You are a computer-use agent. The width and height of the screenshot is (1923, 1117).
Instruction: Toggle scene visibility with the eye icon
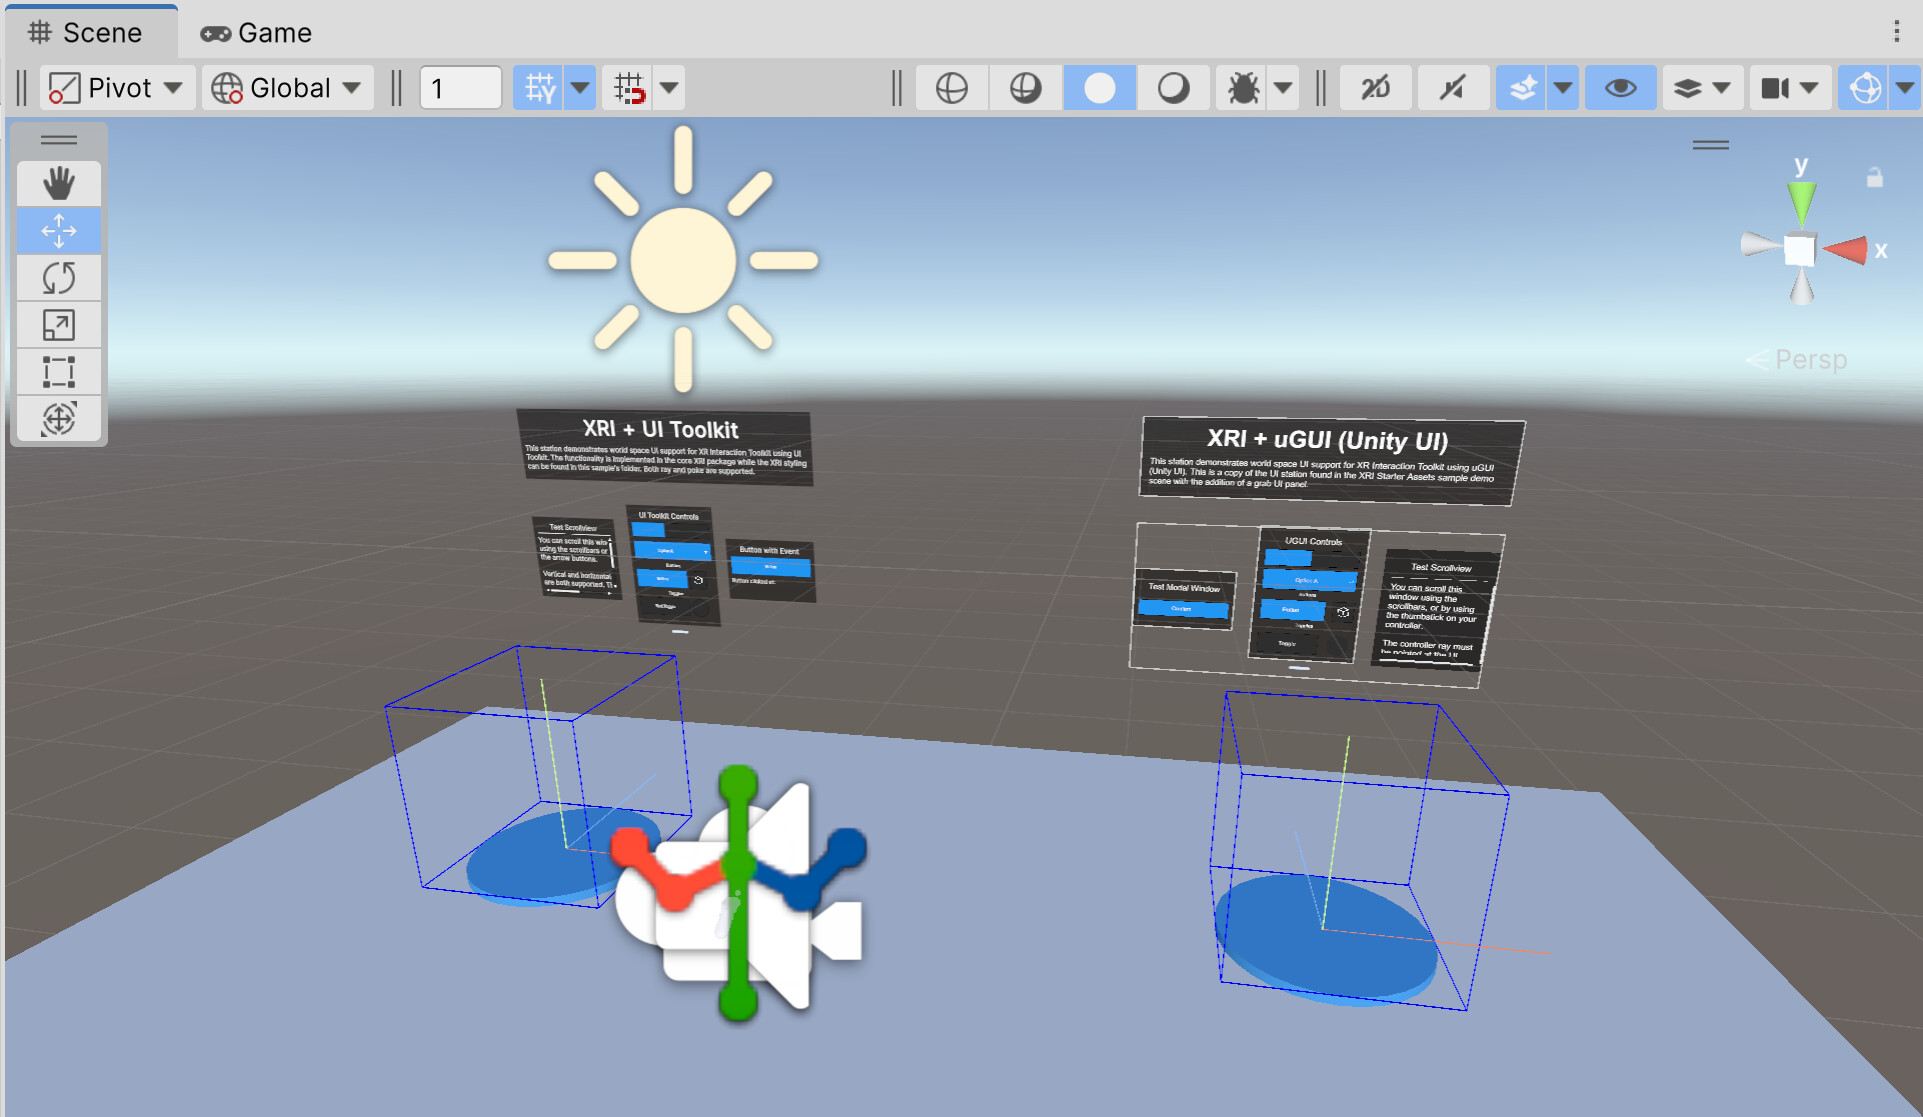[1620, 87]
